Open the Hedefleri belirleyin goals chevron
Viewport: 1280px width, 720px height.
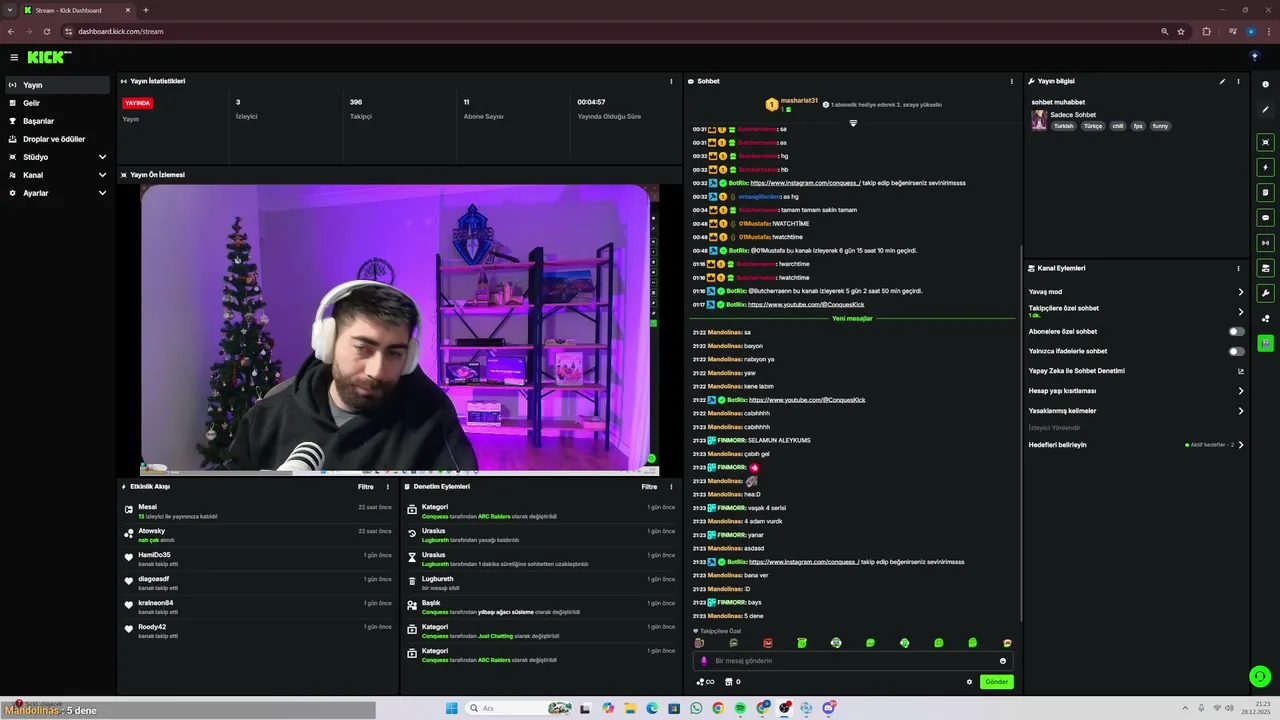[x=1241, y=445]
